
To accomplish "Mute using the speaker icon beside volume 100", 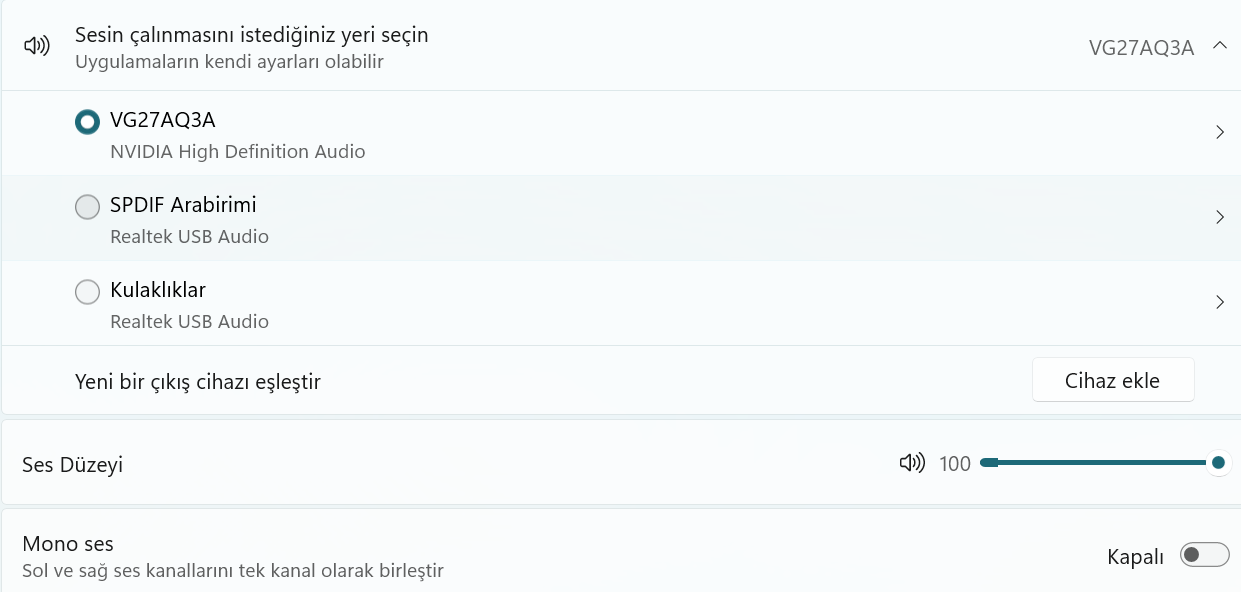I will [911, 463].
